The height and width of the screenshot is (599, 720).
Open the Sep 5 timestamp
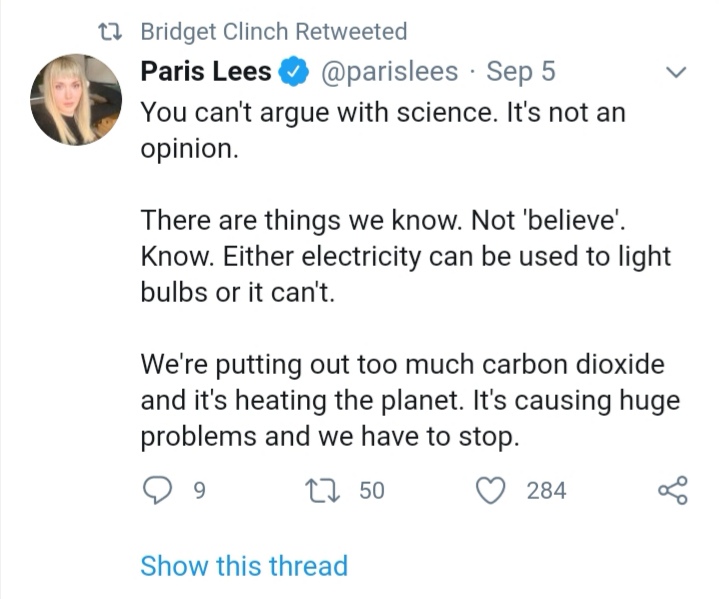(x=520, y=72)
